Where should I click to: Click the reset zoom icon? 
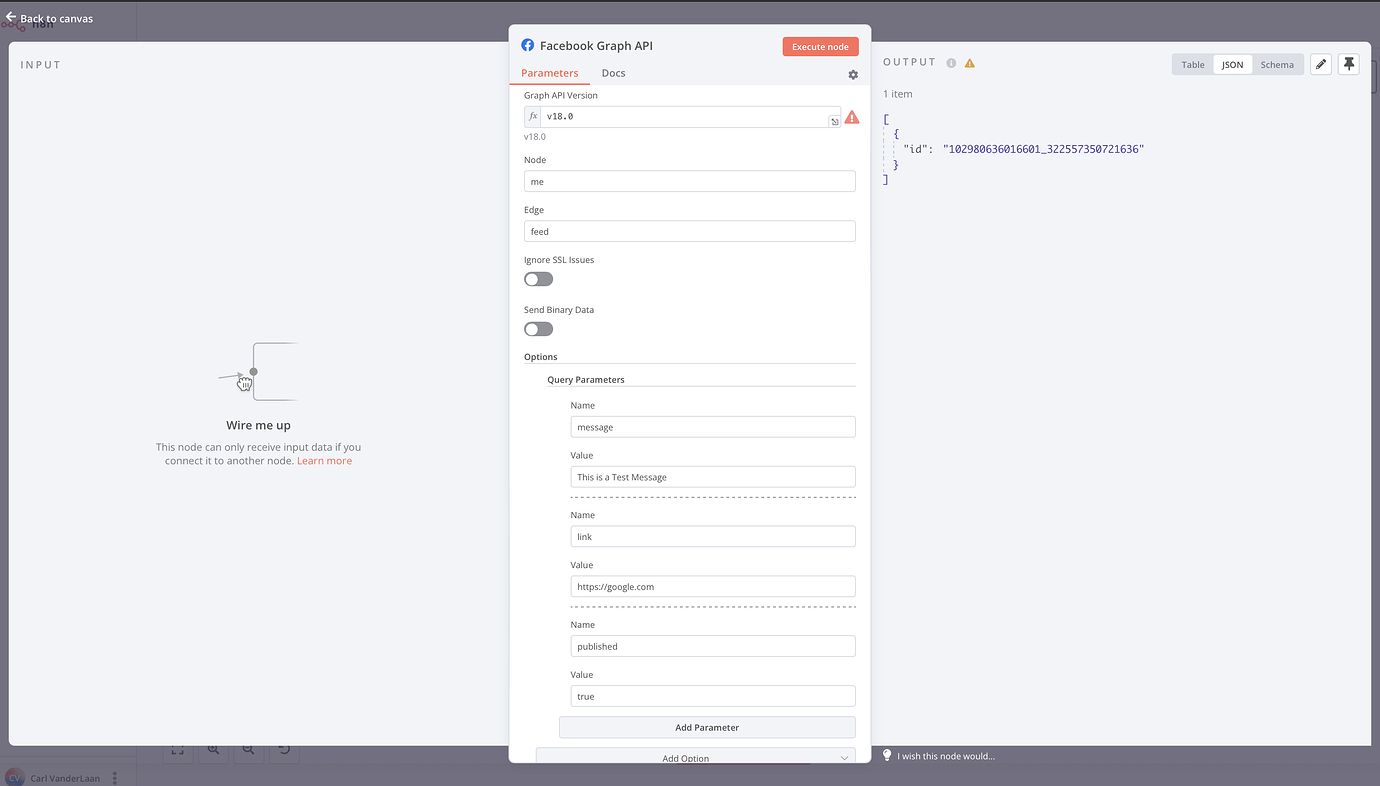283,750
